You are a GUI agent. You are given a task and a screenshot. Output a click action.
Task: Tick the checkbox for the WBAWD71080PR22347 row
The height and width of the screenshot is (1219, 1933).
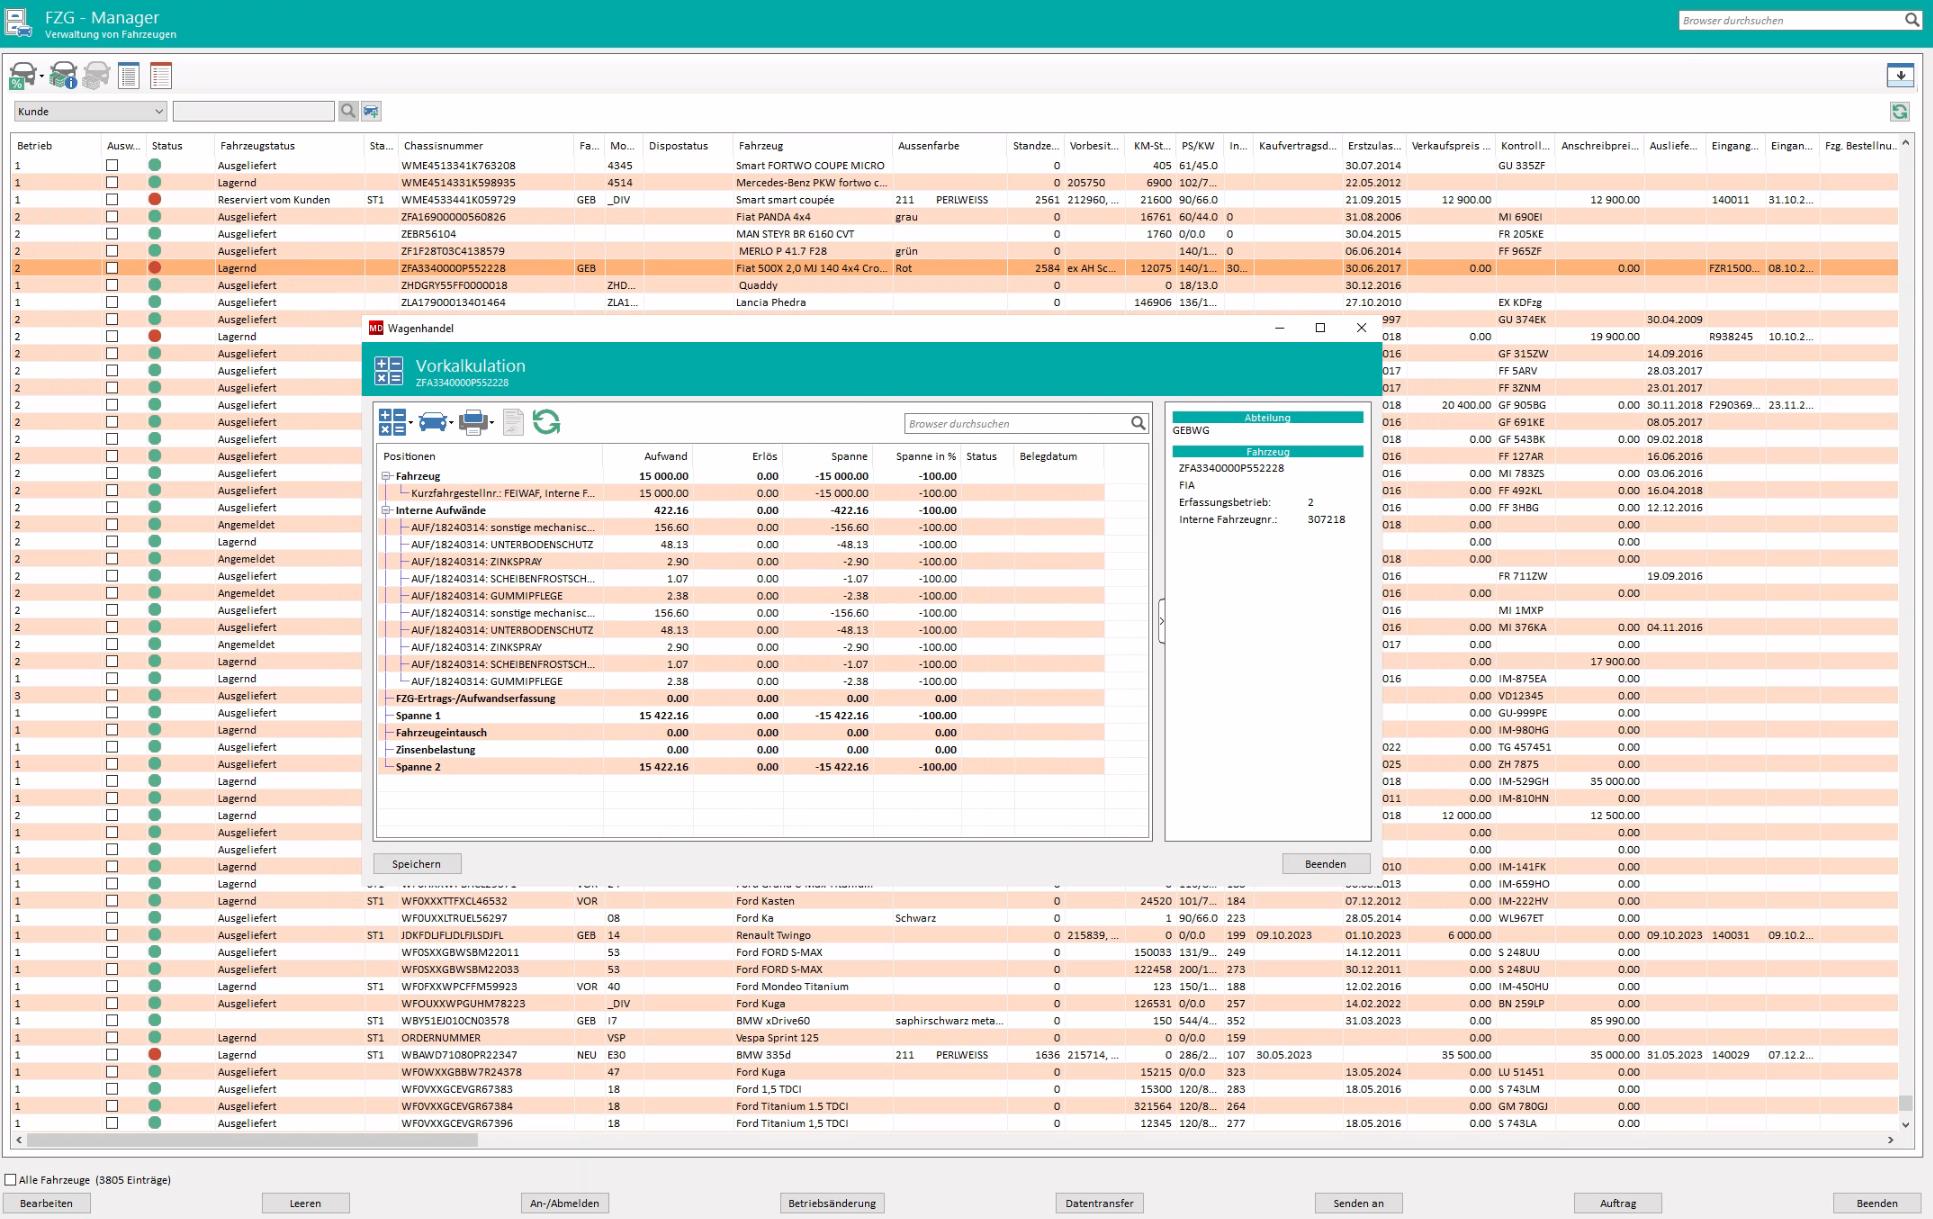pos(112,1055)
